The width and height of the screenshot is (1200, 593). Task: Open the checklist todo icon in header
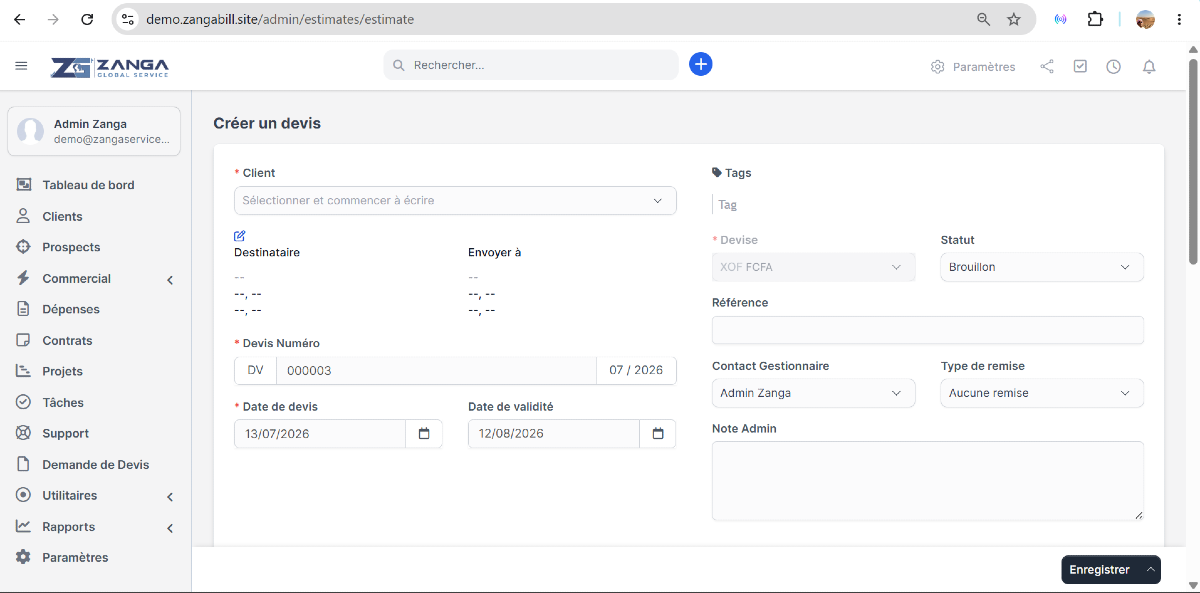tap(1080, 67)
